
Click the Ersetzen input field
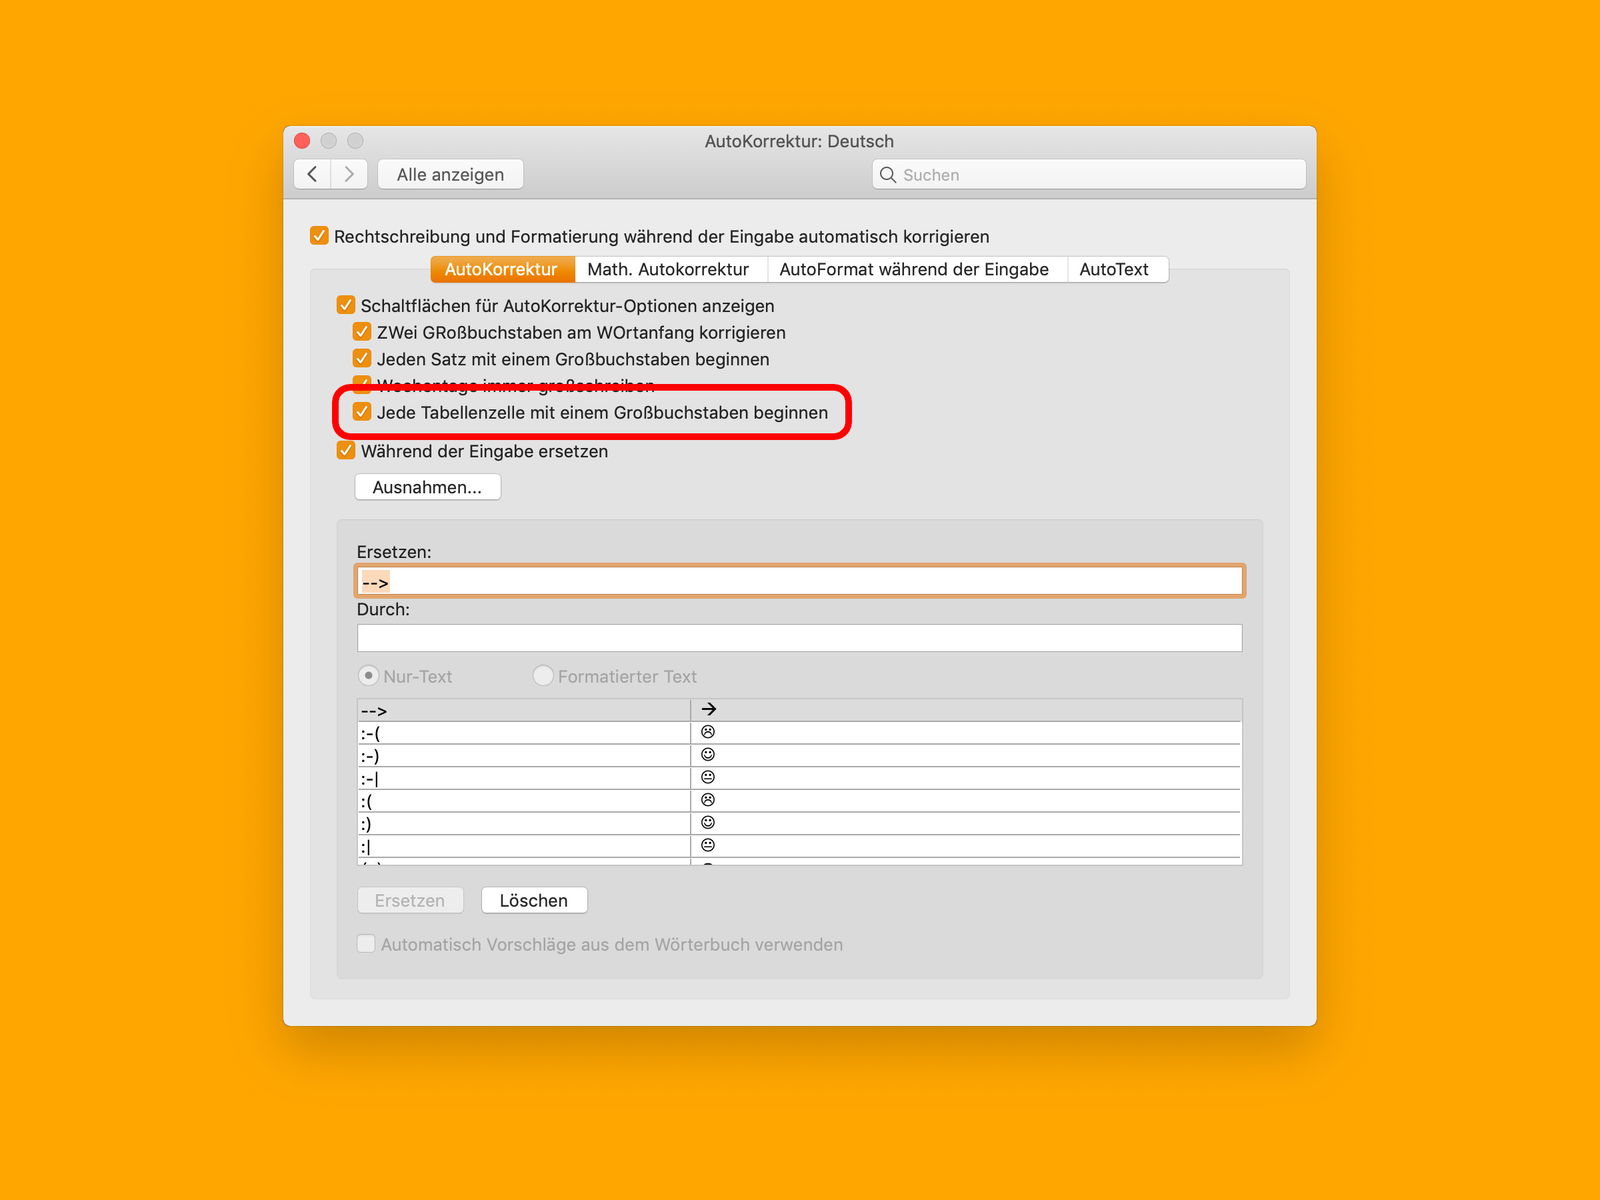800,581
